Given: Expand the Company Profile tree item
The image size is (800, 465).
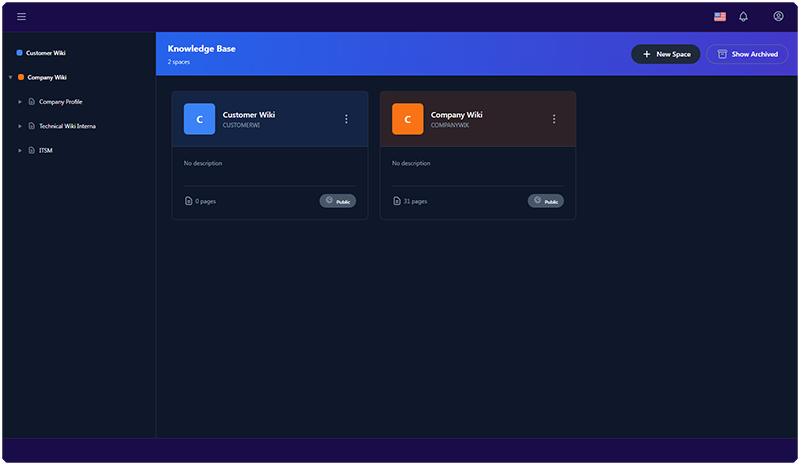Looking at the screenshot, I should tap(20, 101).
